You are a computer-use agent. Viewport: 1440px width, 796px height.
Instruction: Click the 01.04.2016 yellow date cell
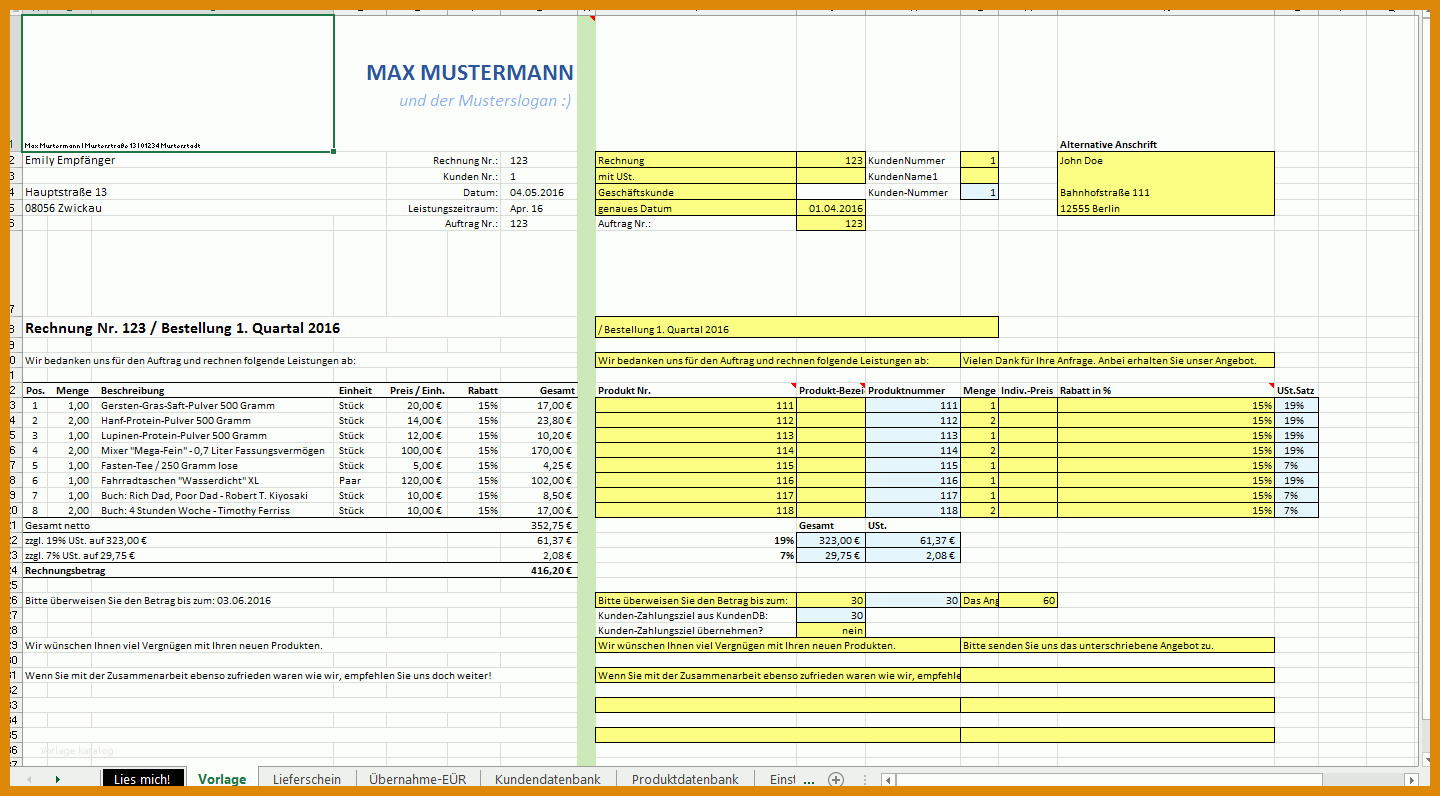[x=831, y=208]
